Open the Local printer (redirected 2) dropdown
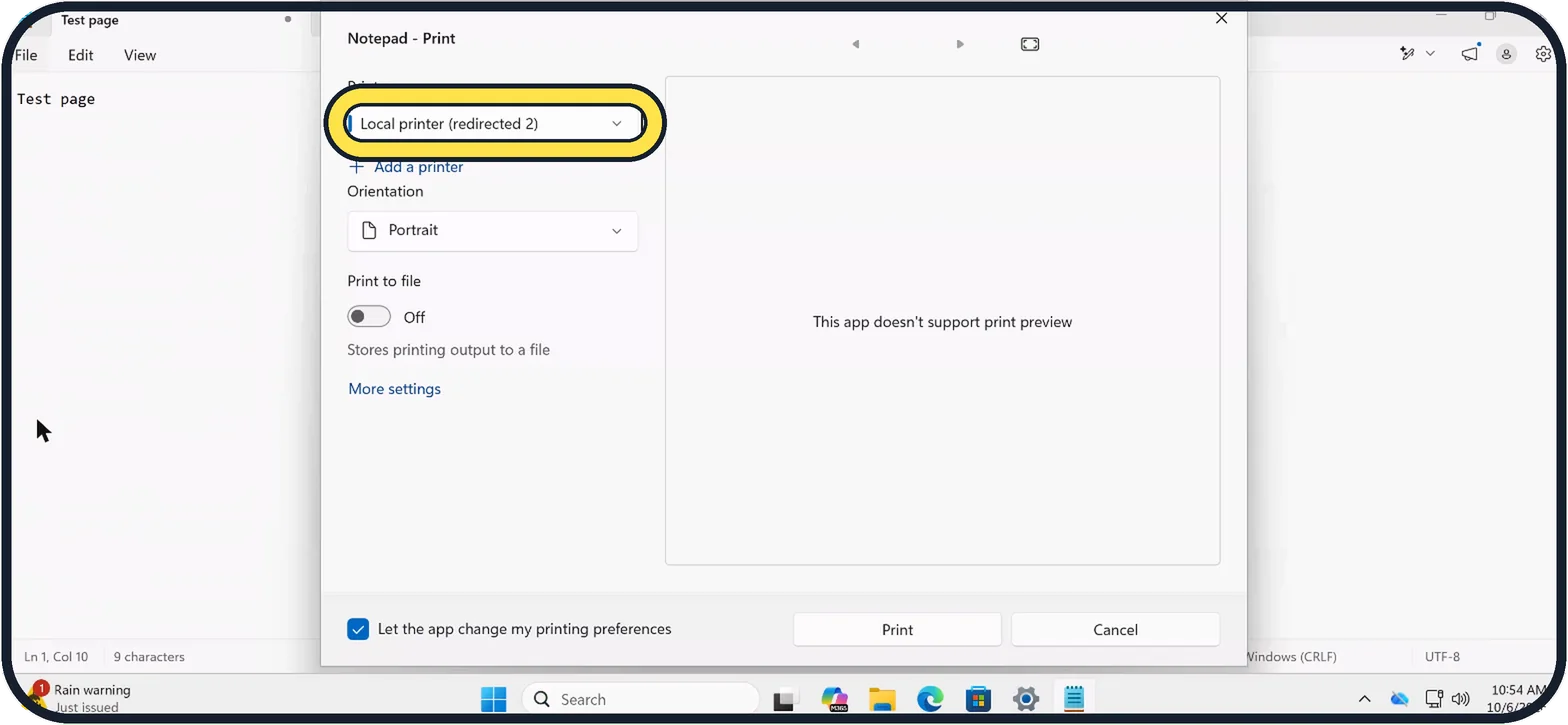This screenshot has width=1568, height=725. coord(493,123)
